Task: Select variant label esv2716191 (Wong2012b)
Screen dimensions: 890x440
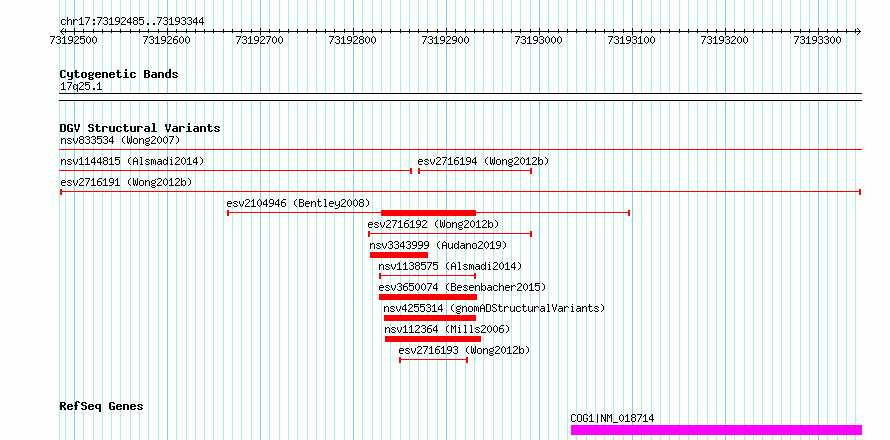Action: click(x=126, y=182)
